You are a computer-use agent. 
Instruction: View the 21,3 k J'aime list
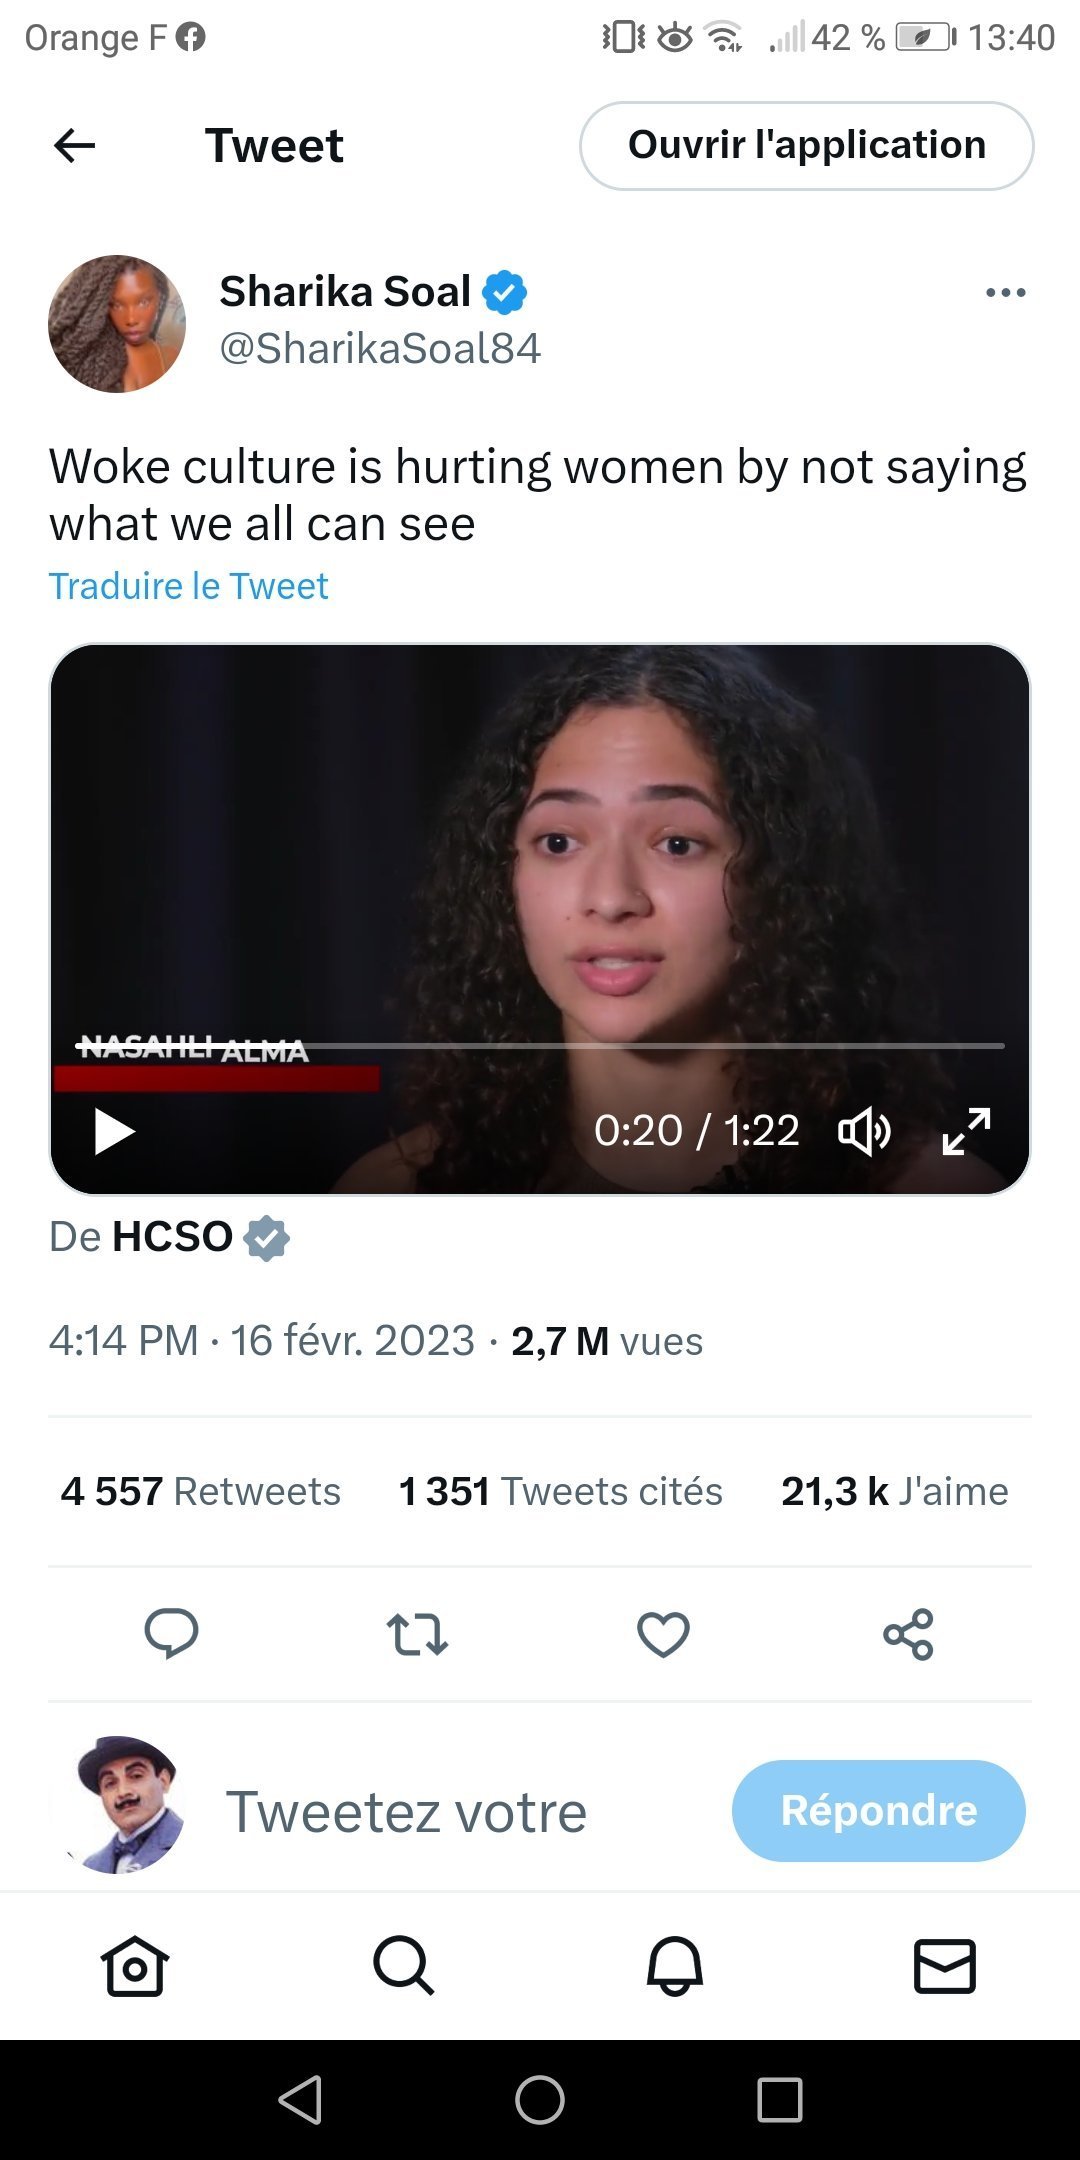[x=894, y=1491]
